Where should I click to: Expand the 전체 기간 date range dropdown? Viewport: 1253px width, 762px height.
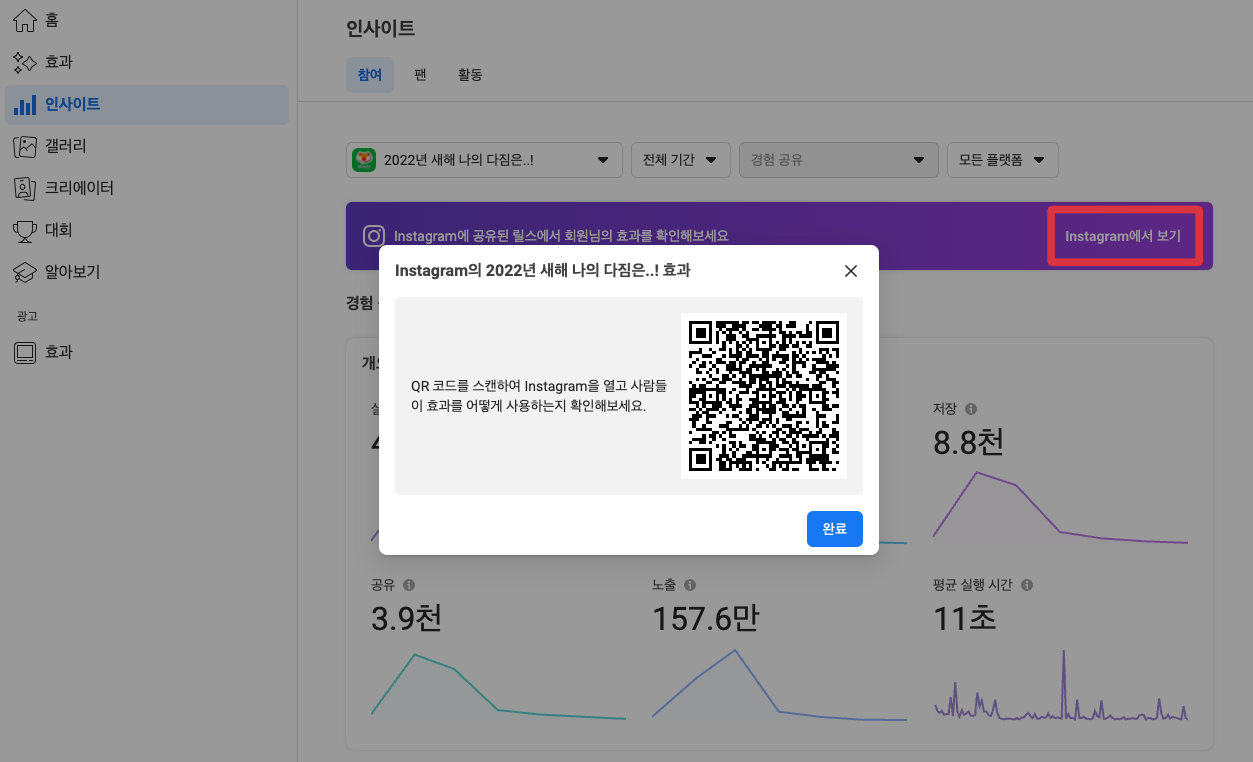(681, 160)
